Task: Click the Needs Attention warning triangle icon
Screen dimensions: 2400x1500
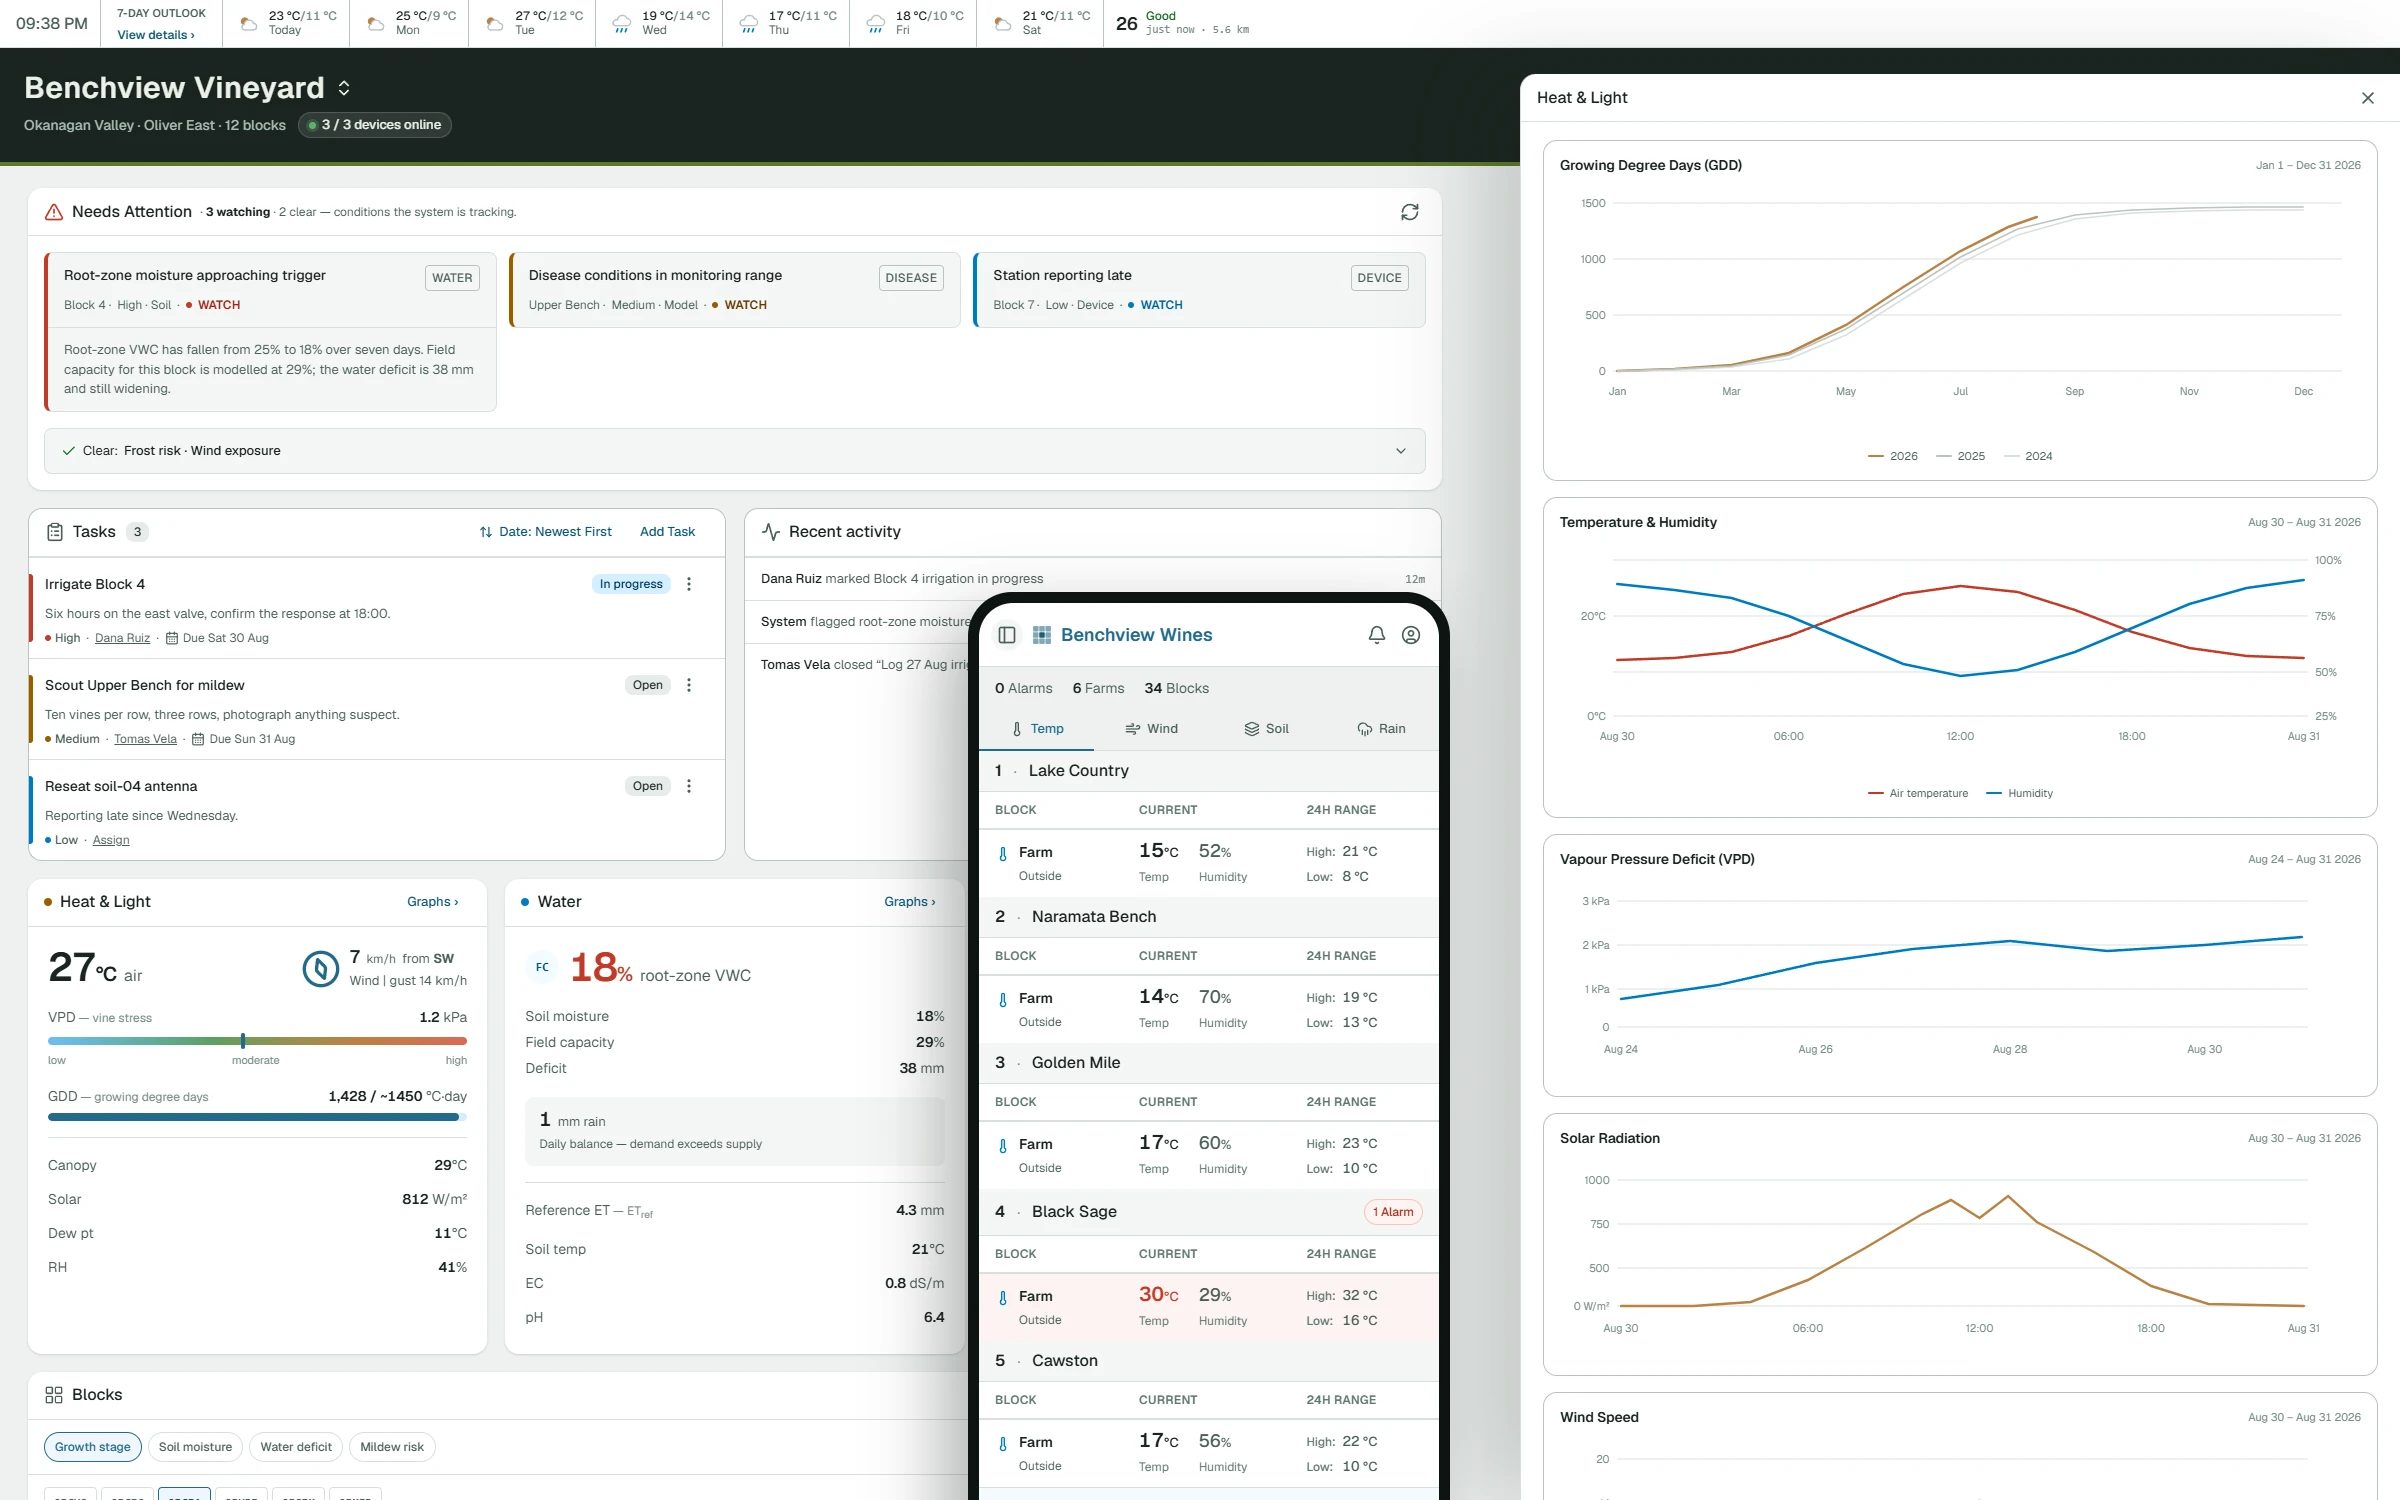Action: [x=54, y=212]
